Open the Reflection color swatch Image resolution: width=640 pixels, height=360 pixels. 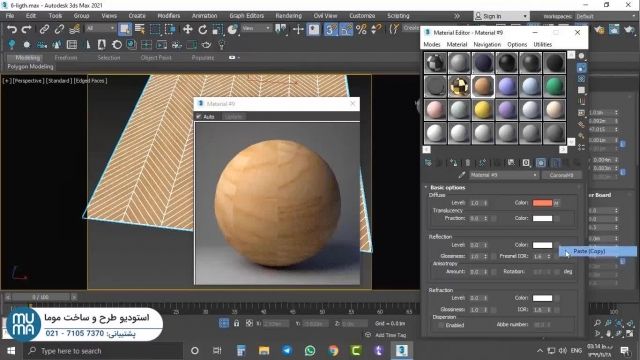click(x=542, y=245)
